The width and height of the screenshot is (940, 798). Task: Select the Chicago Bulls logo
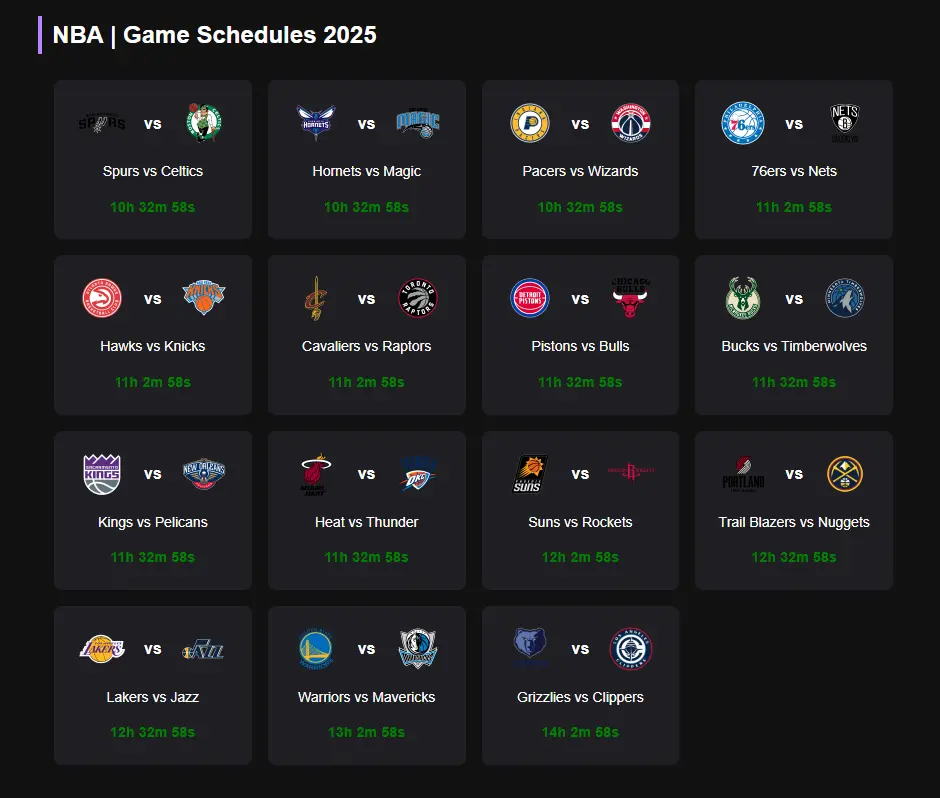[x=631, y=298]
